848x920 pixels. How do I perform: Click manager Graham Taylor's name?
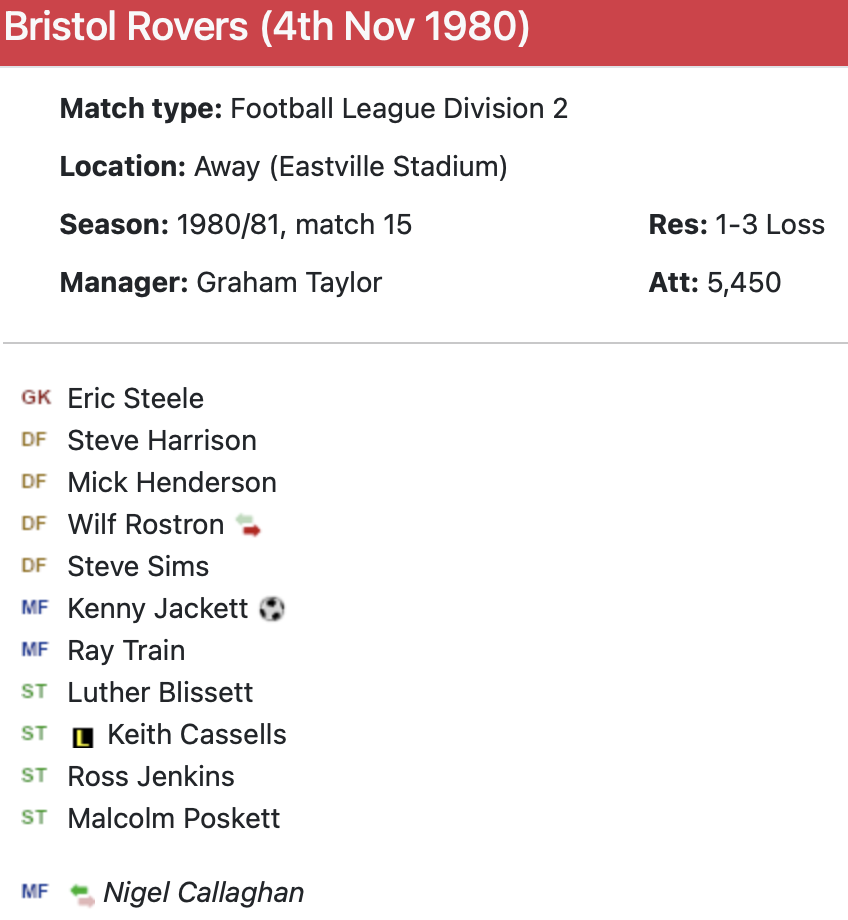289,282
